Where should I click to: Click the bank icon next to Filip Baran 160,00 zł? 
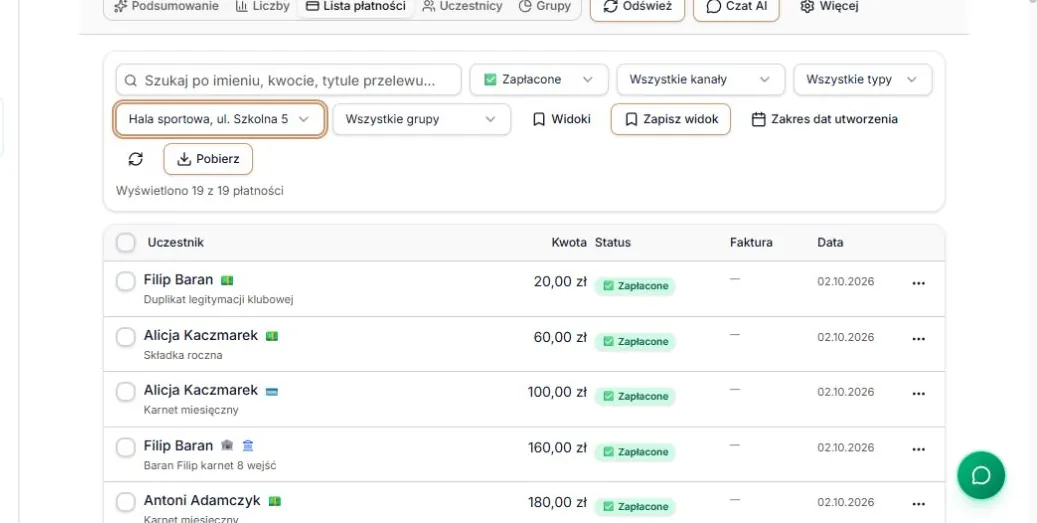248,446
